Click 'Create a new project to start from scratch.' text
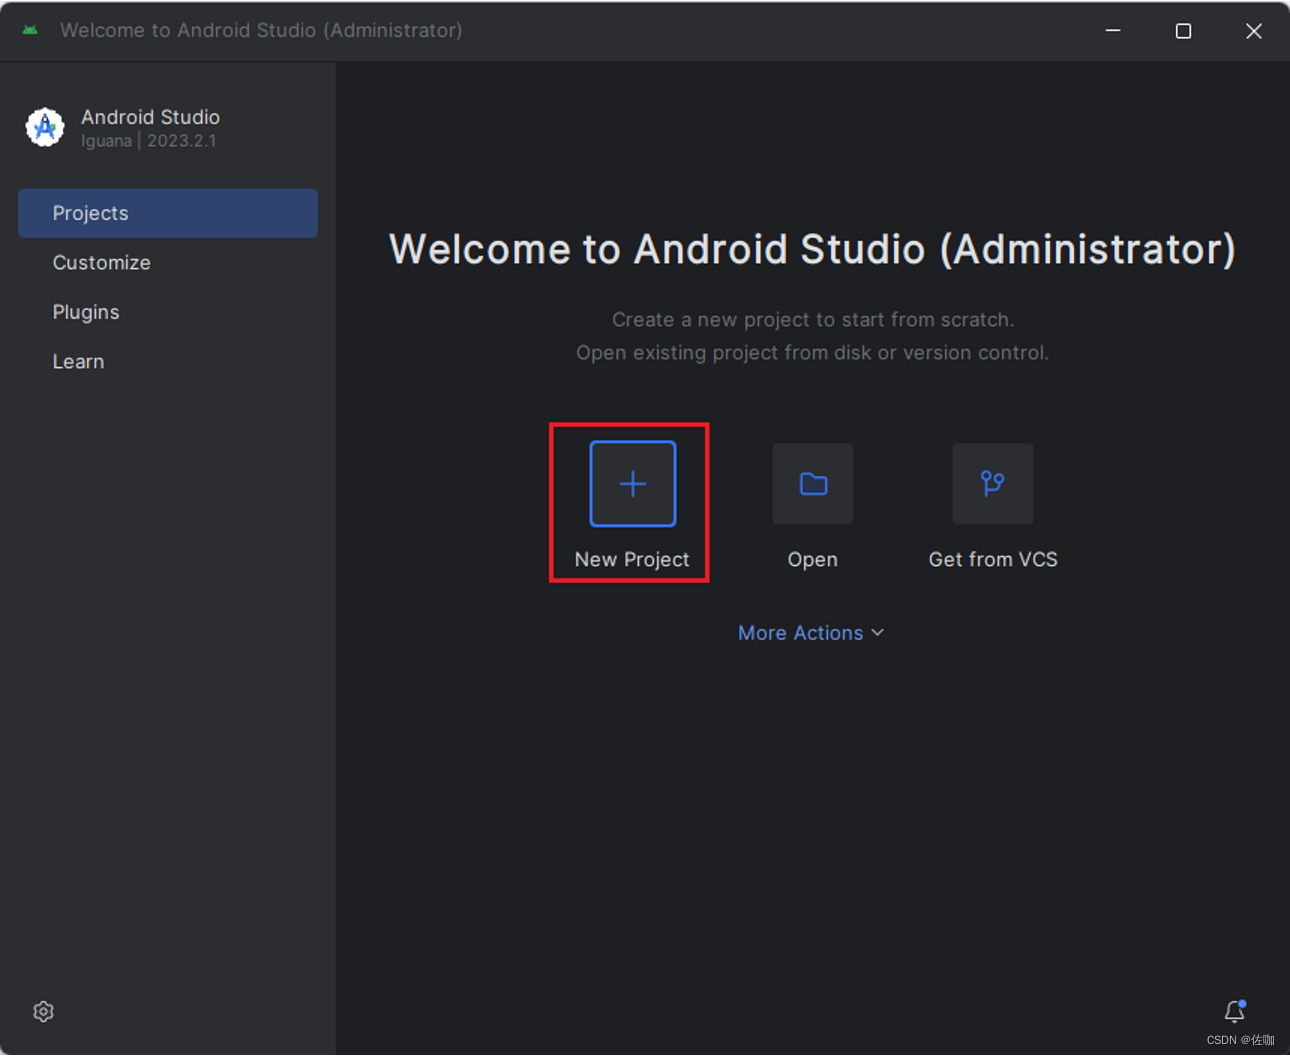The height and width of the screenshot is (1056, 1290). (813, 320)
